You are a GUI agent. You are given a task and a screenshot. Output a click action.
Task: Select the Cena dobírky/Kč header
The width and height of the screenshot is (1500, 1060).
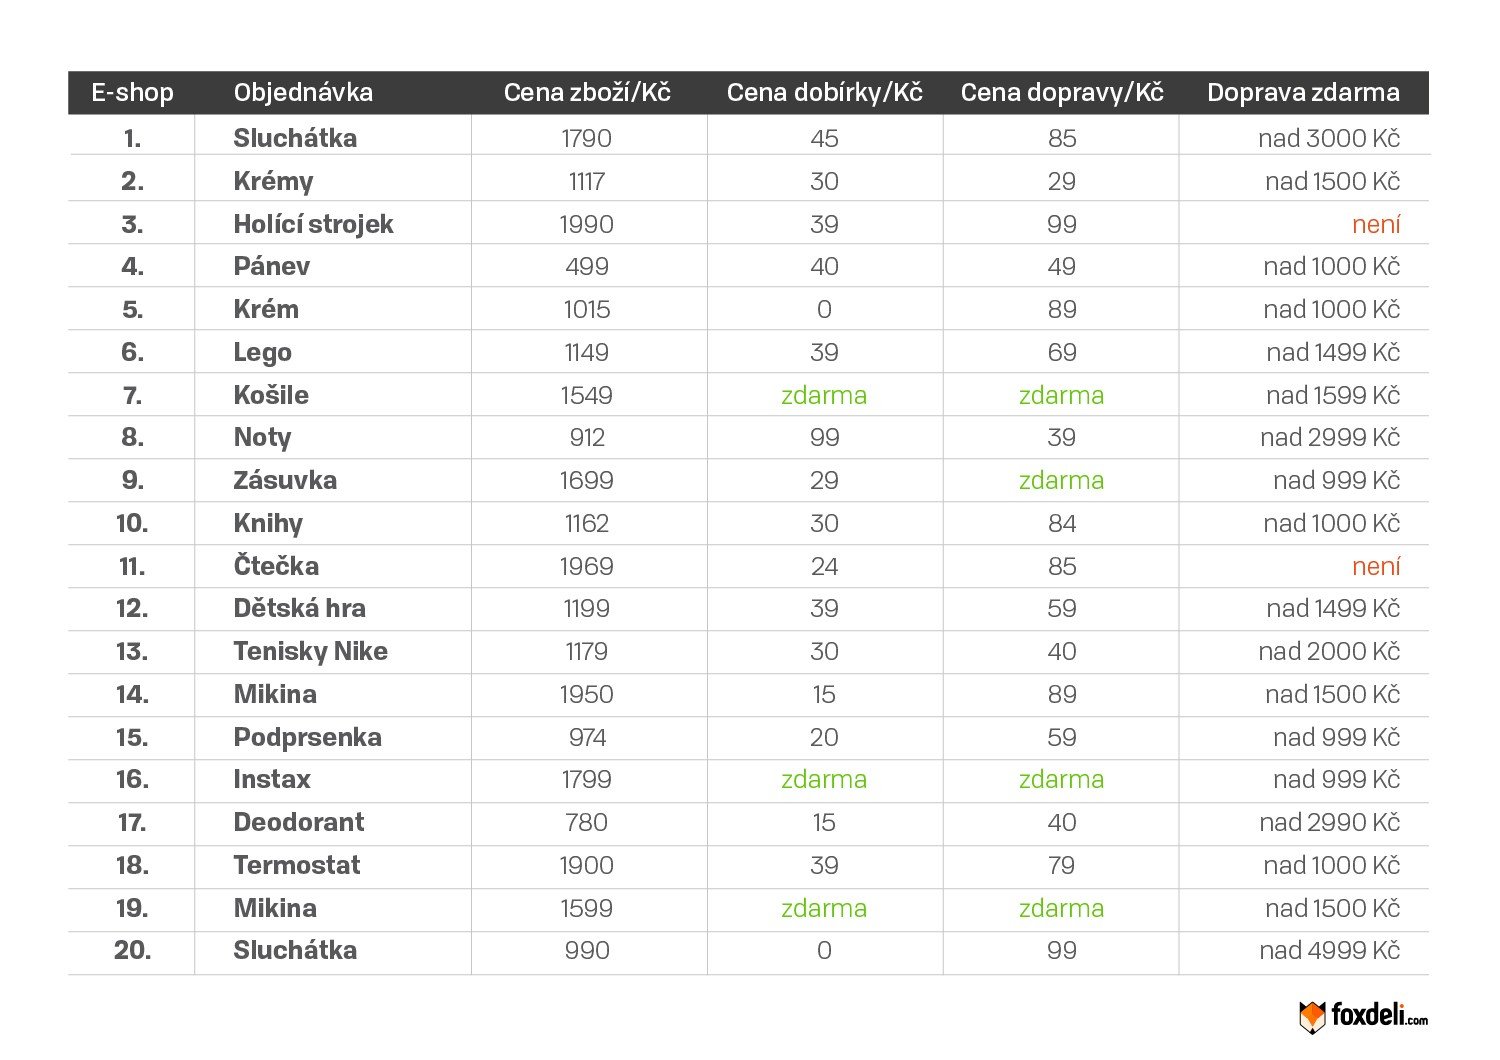pyautogui.click(x=824, y=93)
